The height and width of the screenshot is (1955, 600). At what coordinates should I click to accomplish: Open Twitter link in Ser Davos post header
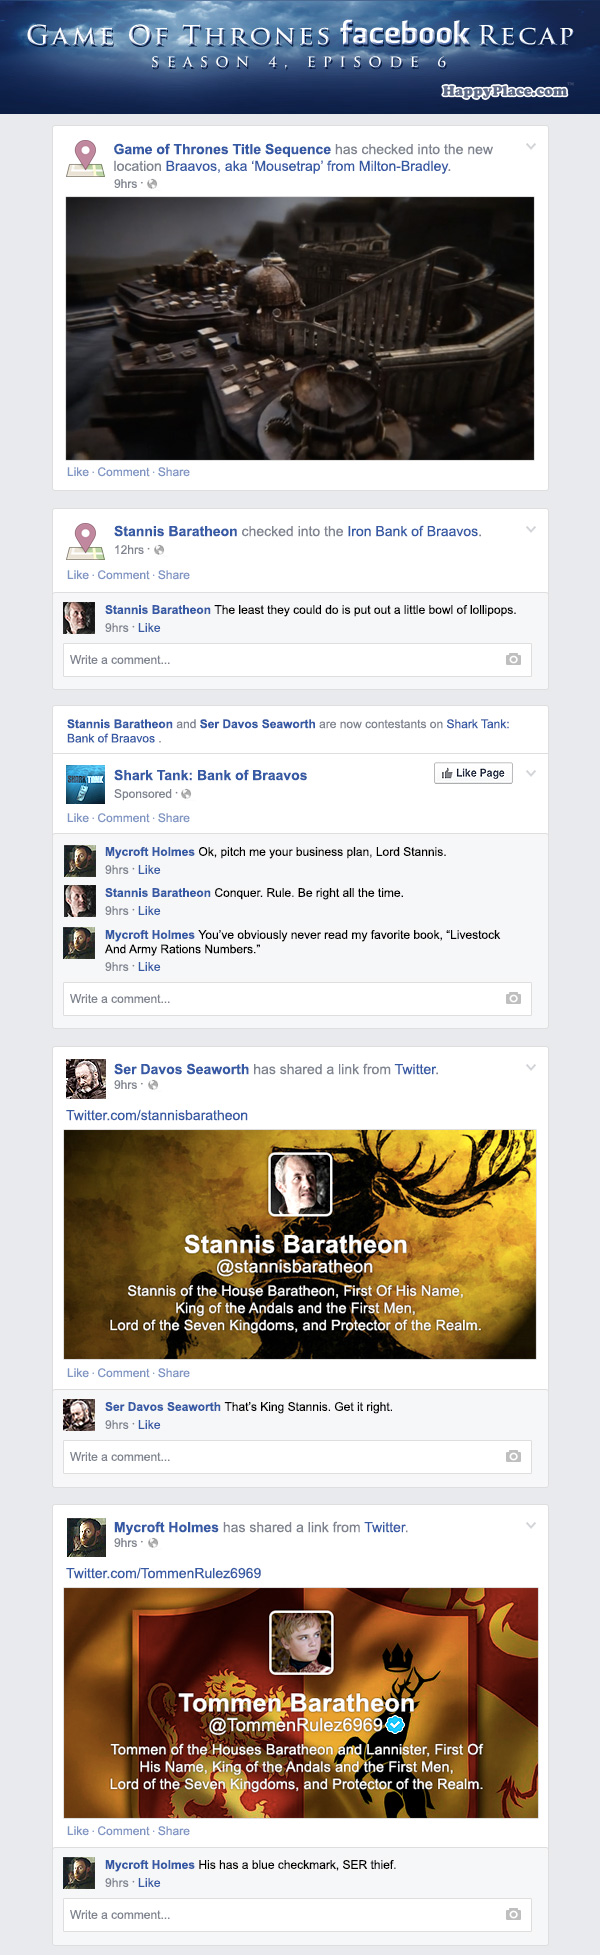(x=416, y=1069)
